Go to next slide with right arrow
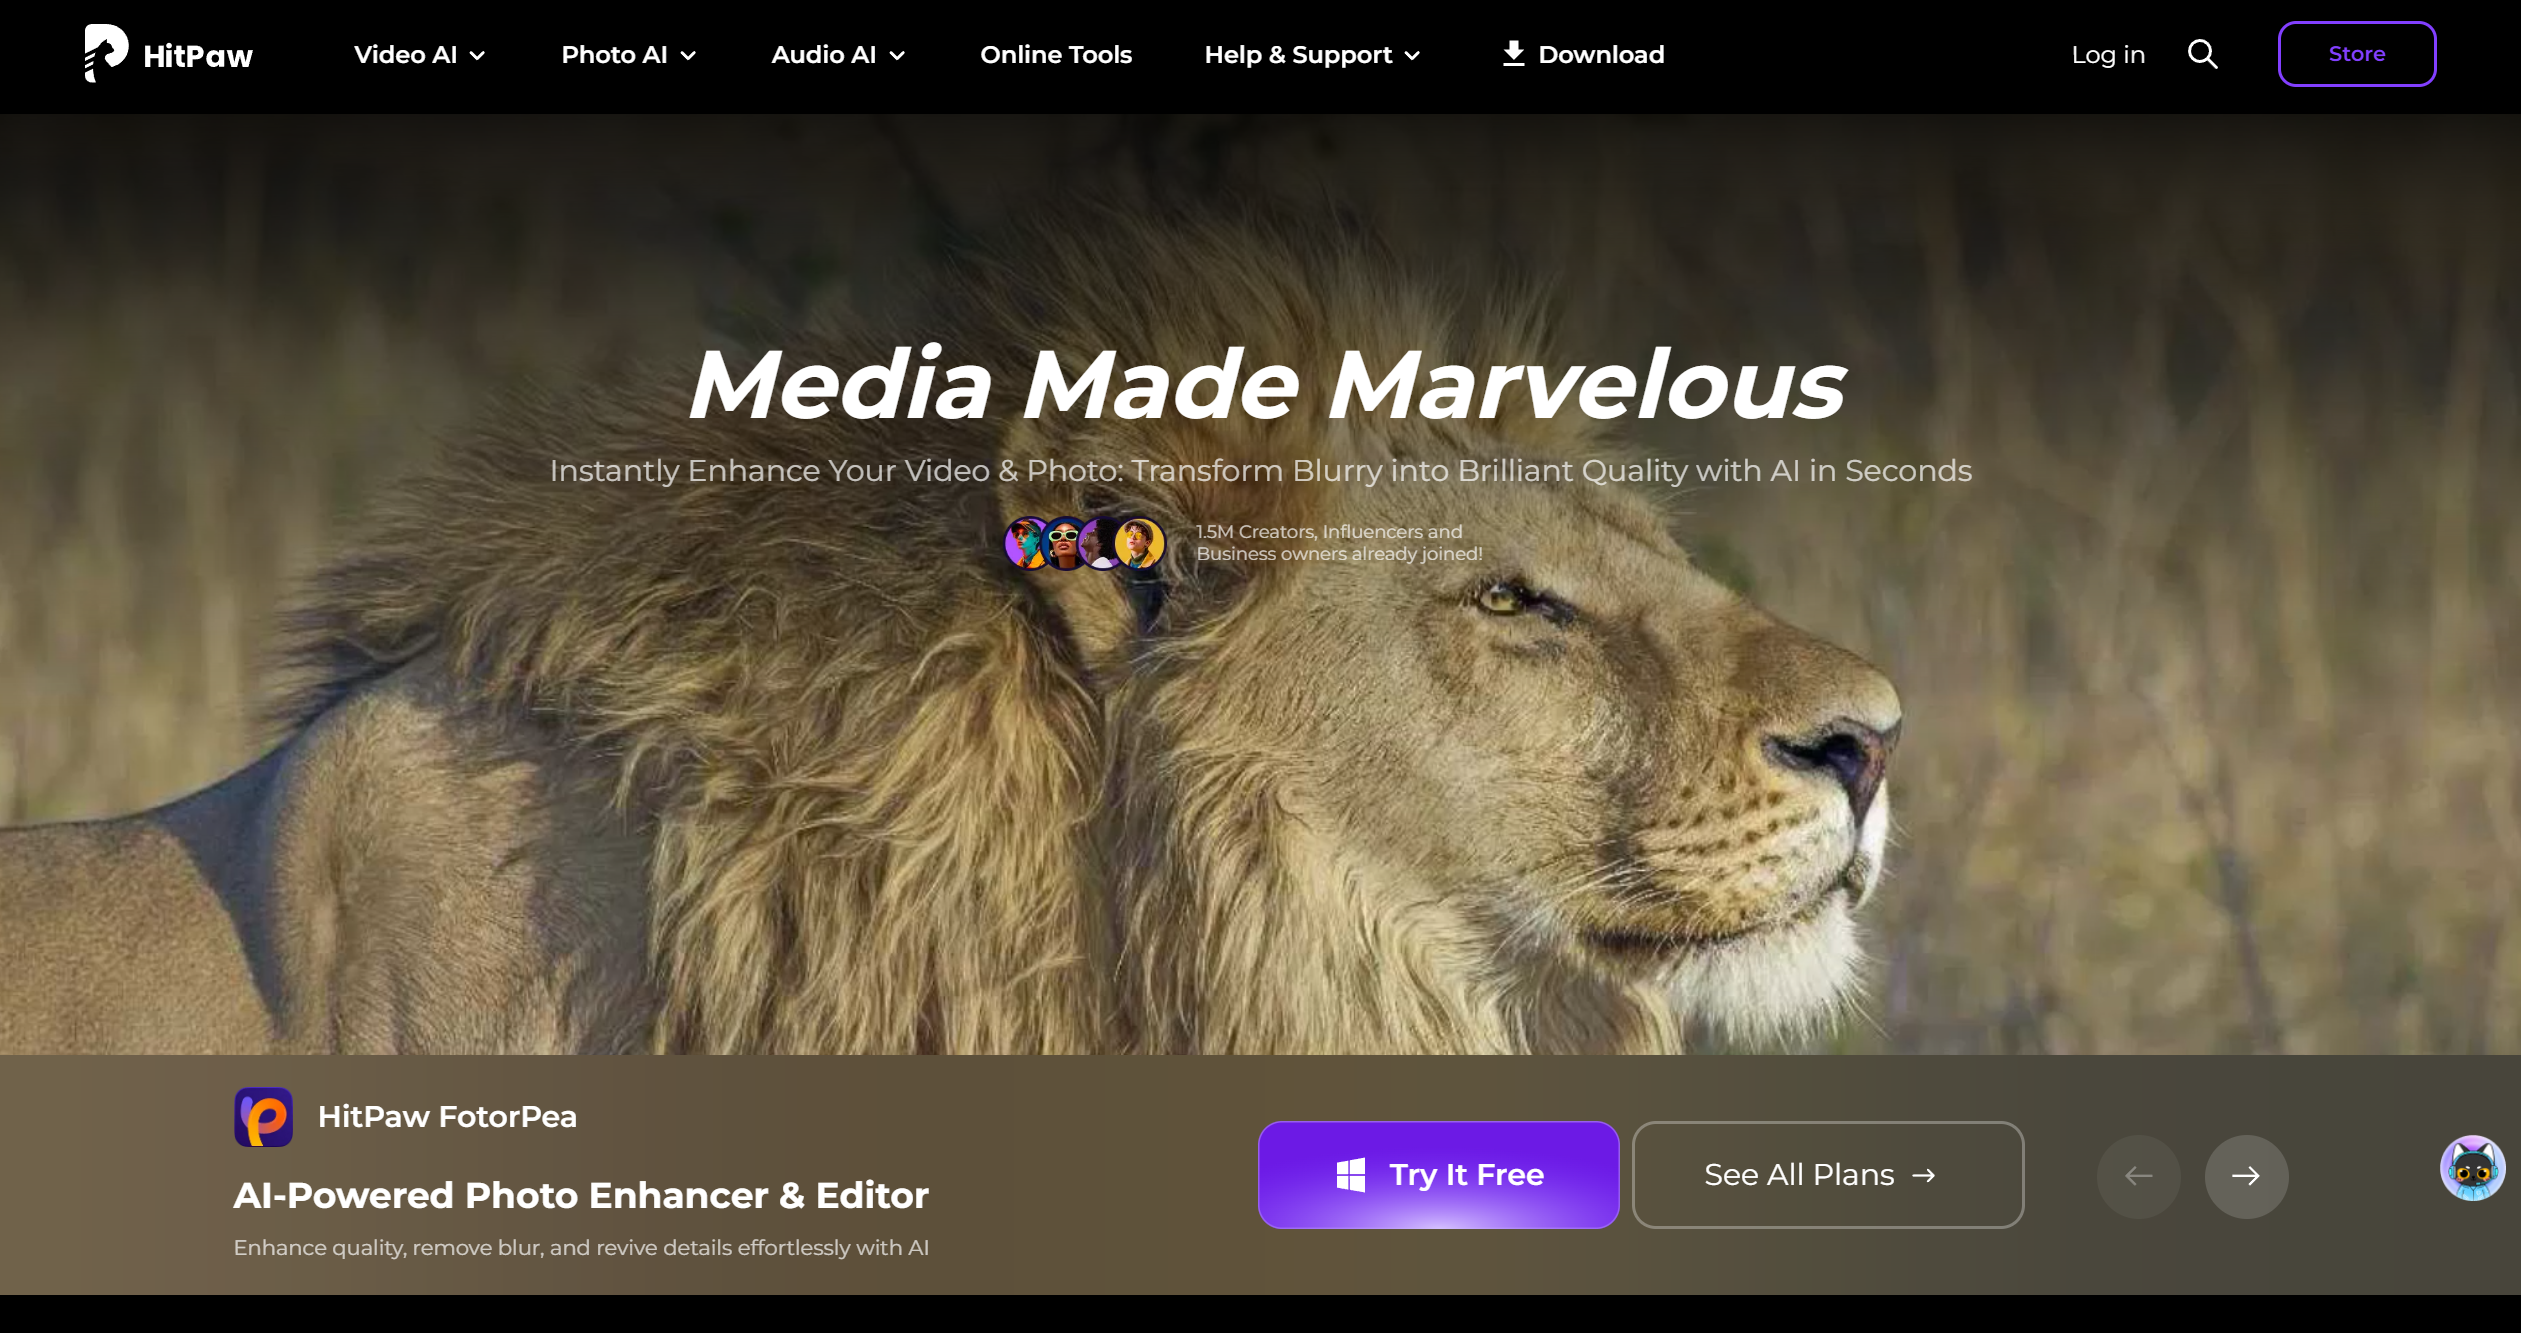 [x=2245, y=1176]
